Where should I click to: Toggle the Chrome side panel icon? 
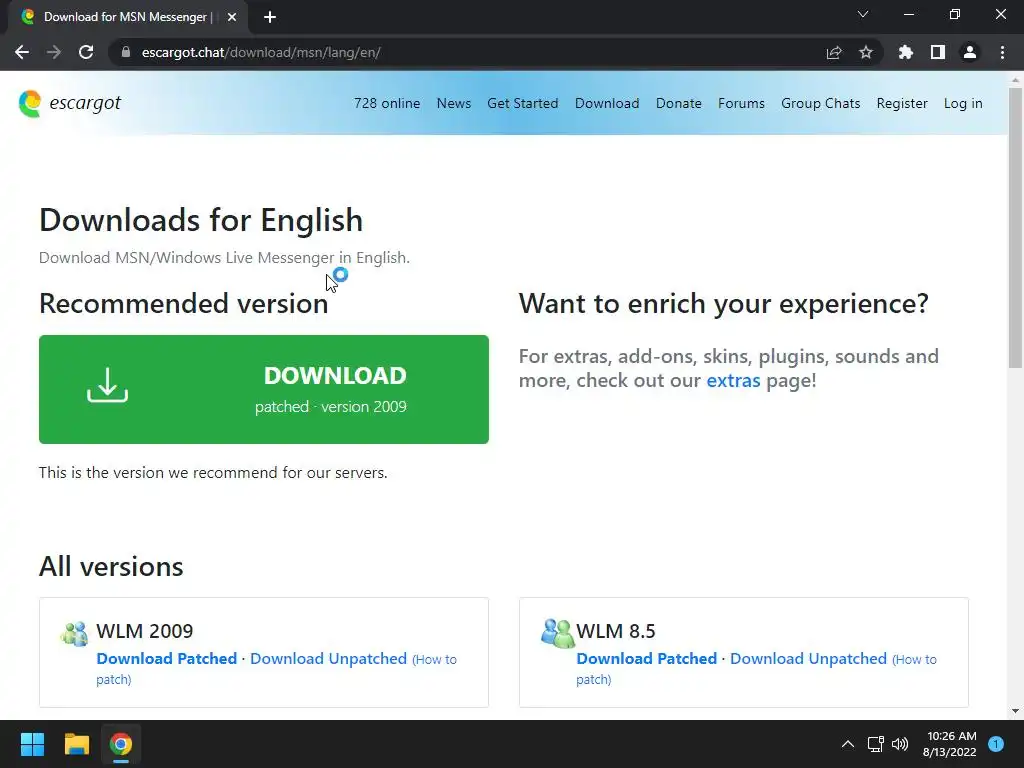tap(938, 52)
